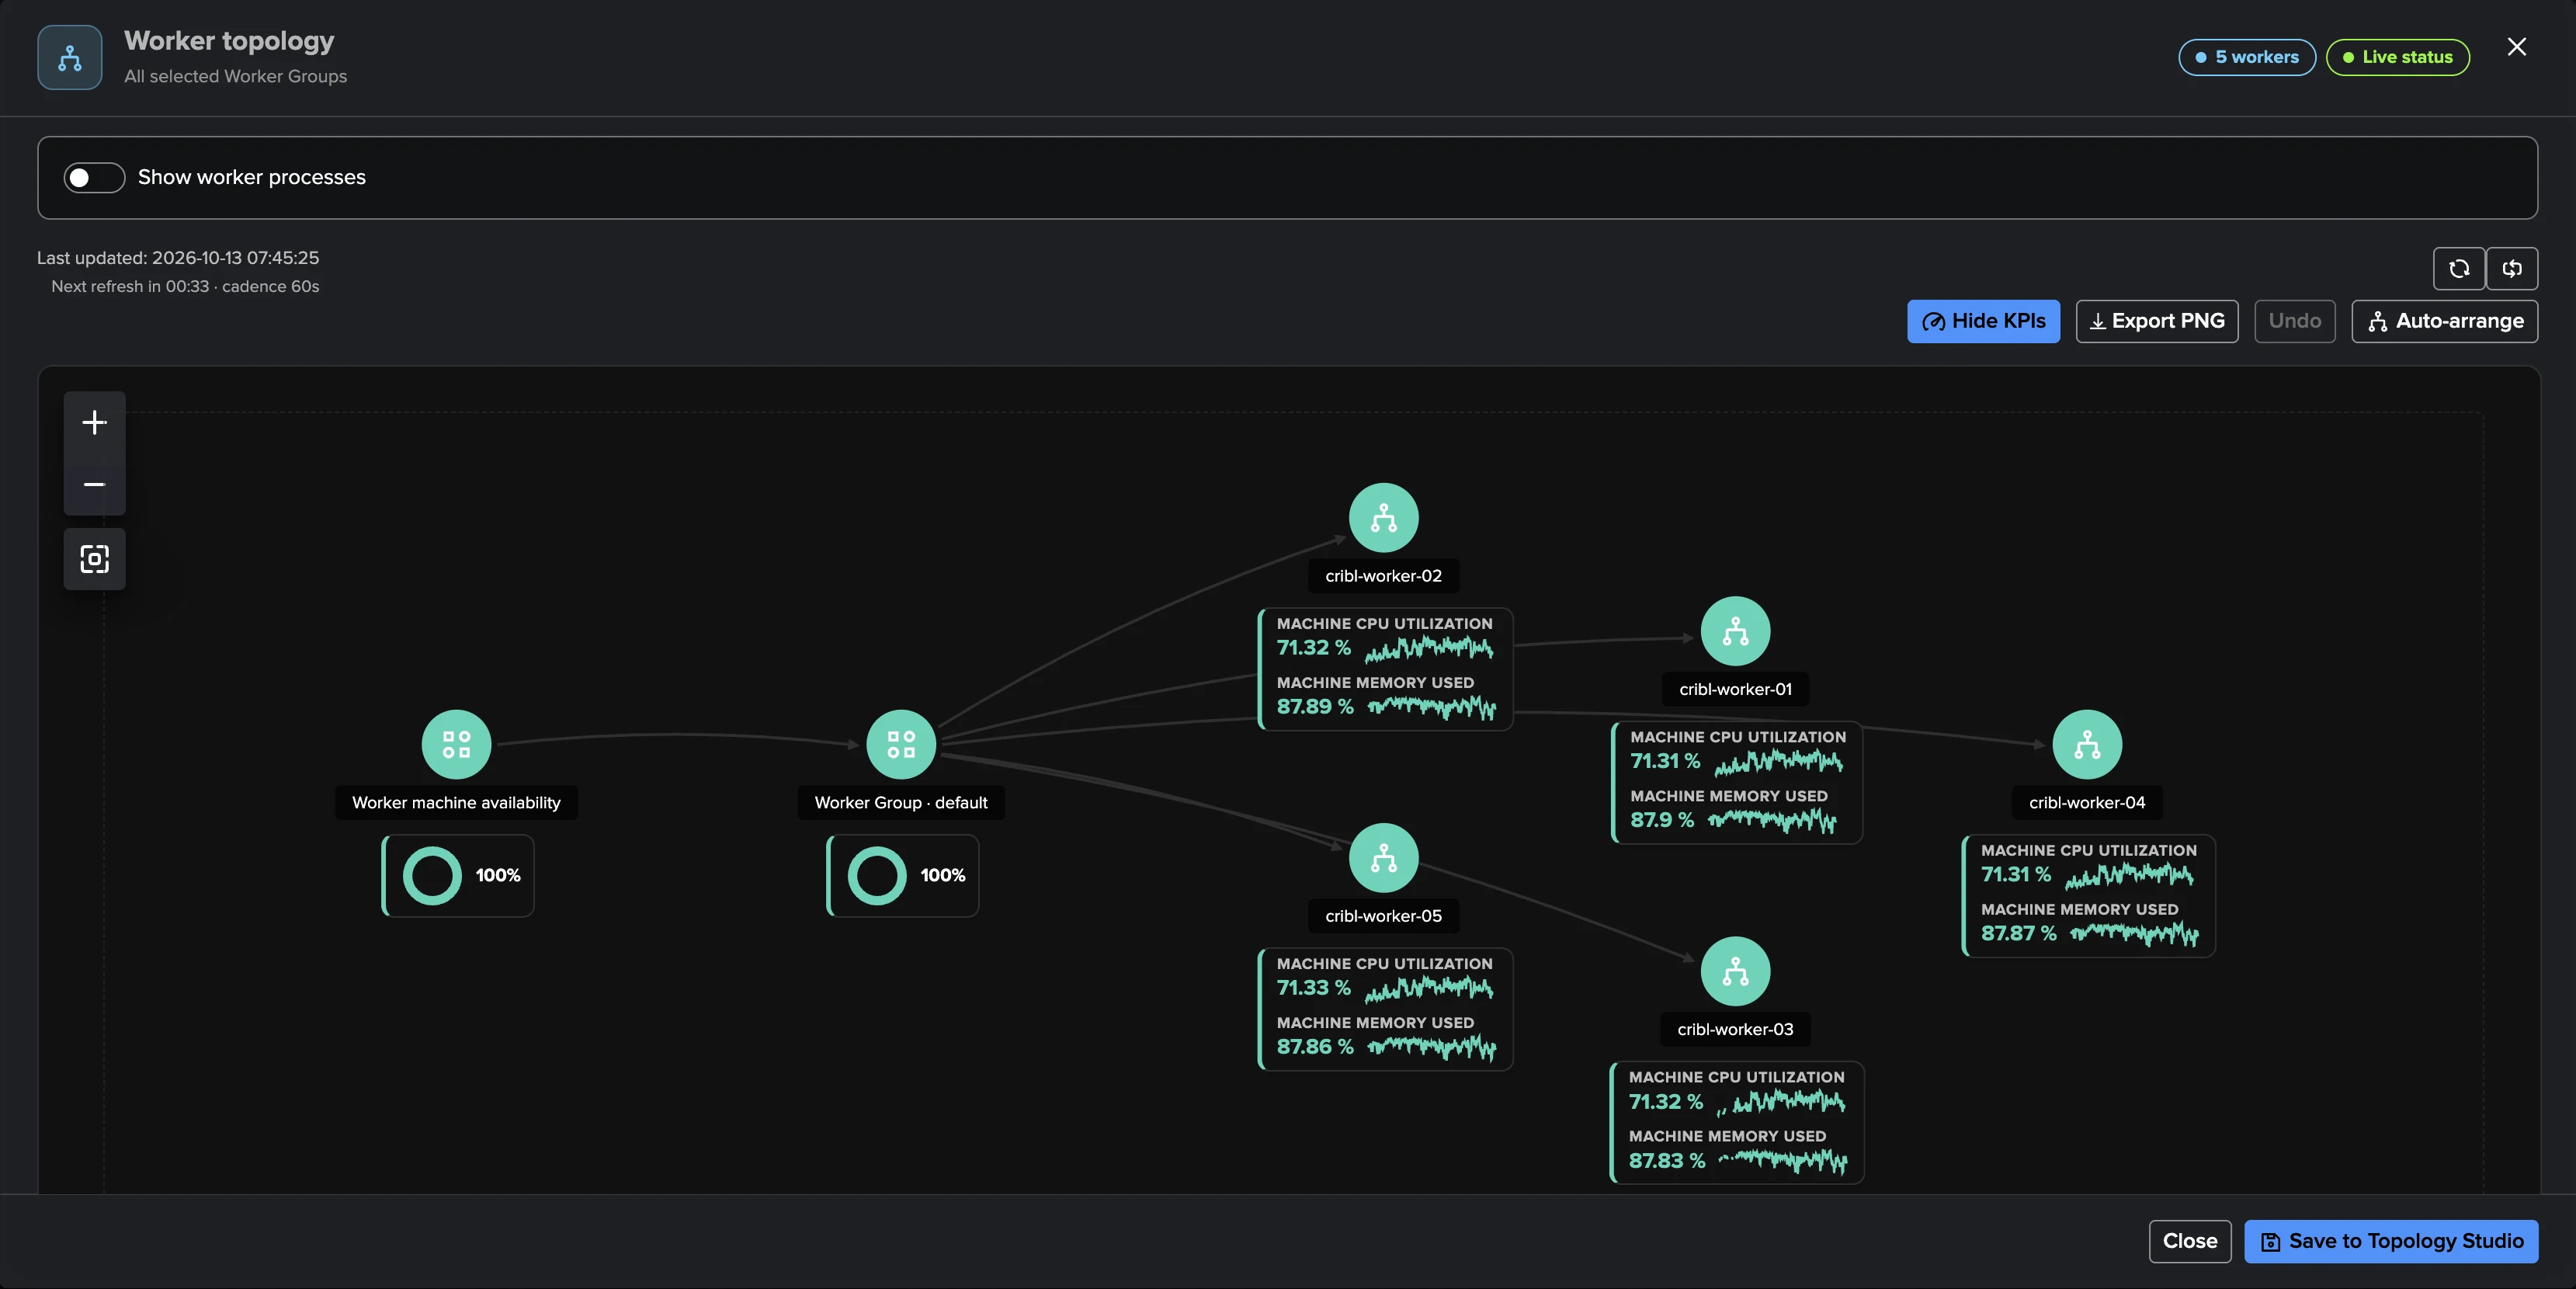Select the cribl-worker-03 node icon
This screenshot has height=1289, width=2576.
[x=1736, y=971]
